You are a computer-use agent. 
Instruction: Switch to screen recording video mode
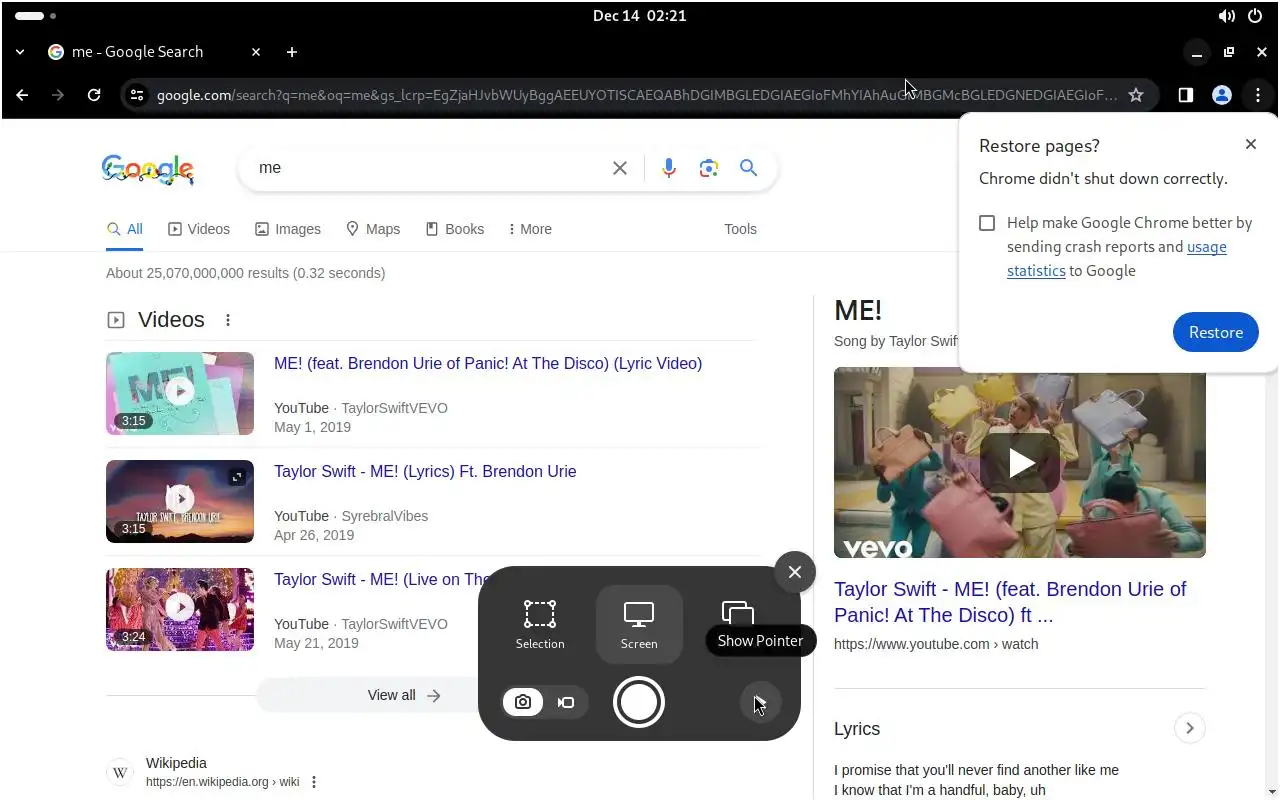[x=566, y=702]
